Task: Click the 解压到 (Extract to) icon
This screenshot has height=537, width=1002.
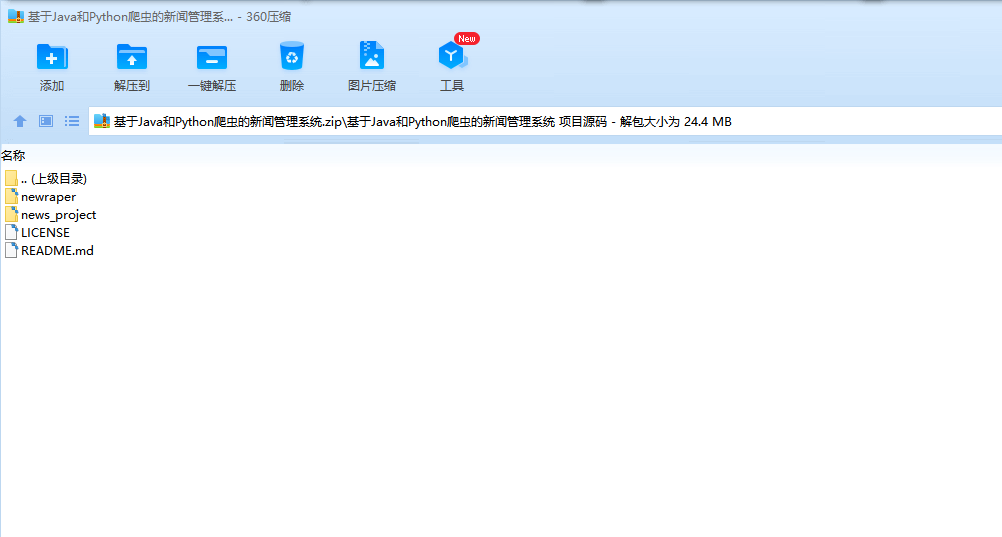Action: coord(132,57)
